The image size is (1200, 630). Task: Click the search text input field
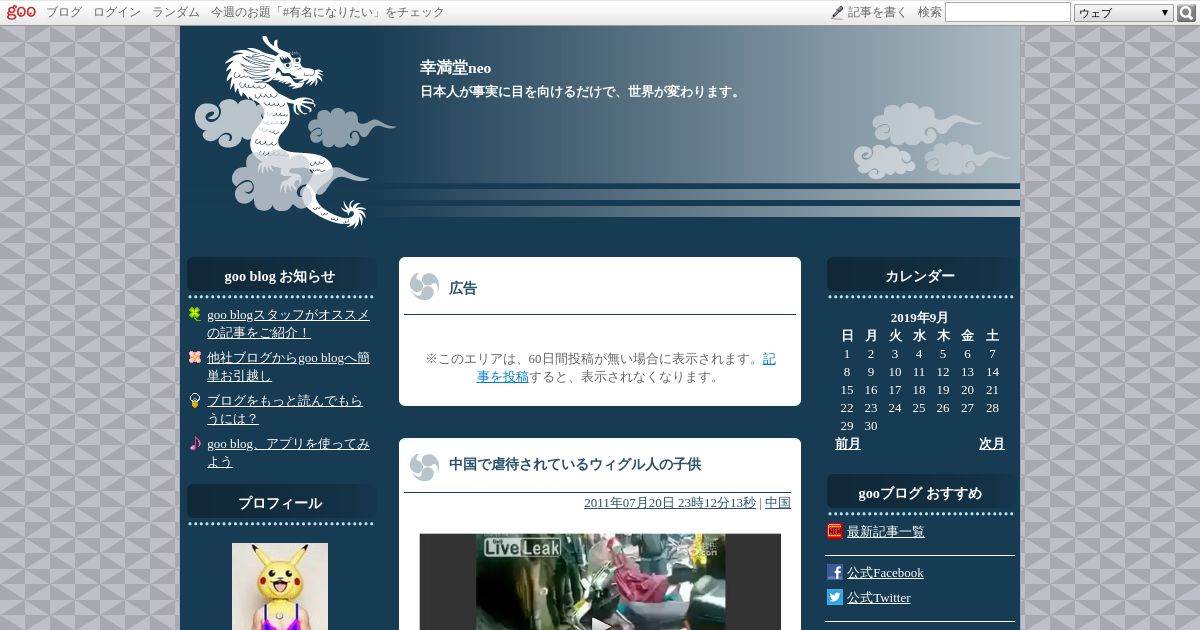(1008, 12)
